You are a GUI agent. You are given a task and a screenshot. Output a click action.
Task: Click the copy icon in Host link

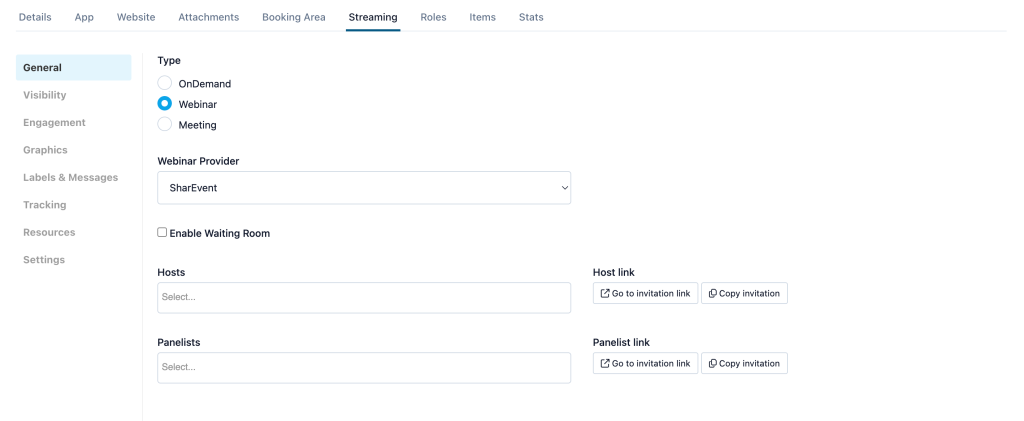point(712,294)
